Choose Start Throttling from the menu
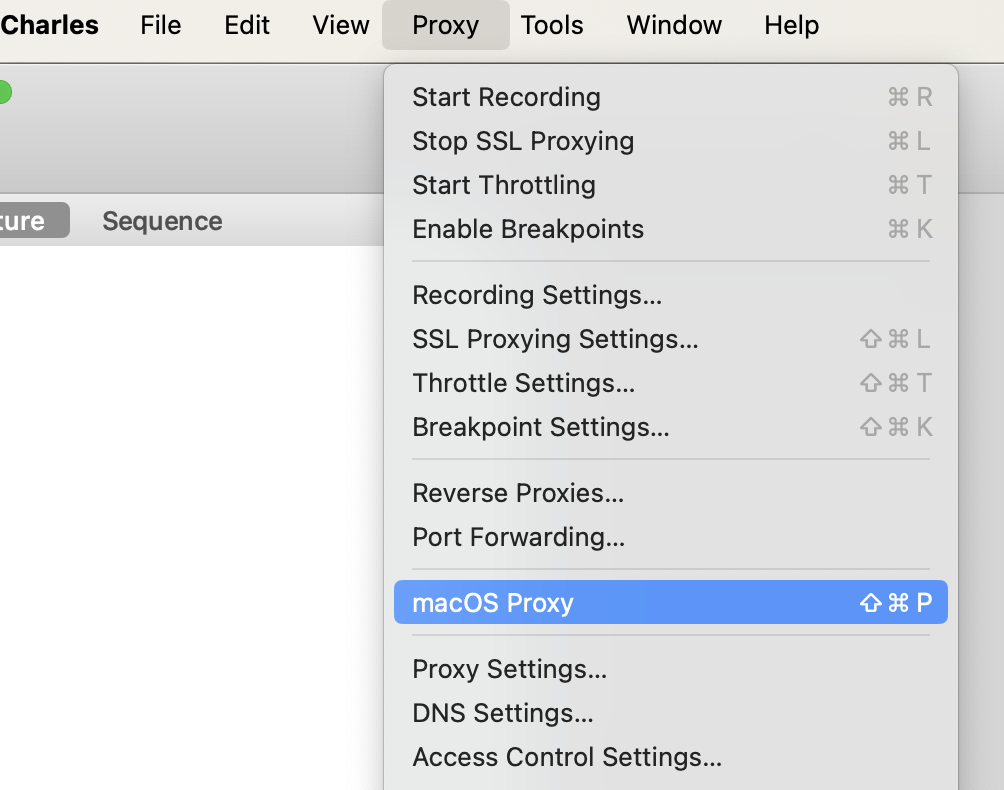This screenshot has height=790, width=1004. 504,185
